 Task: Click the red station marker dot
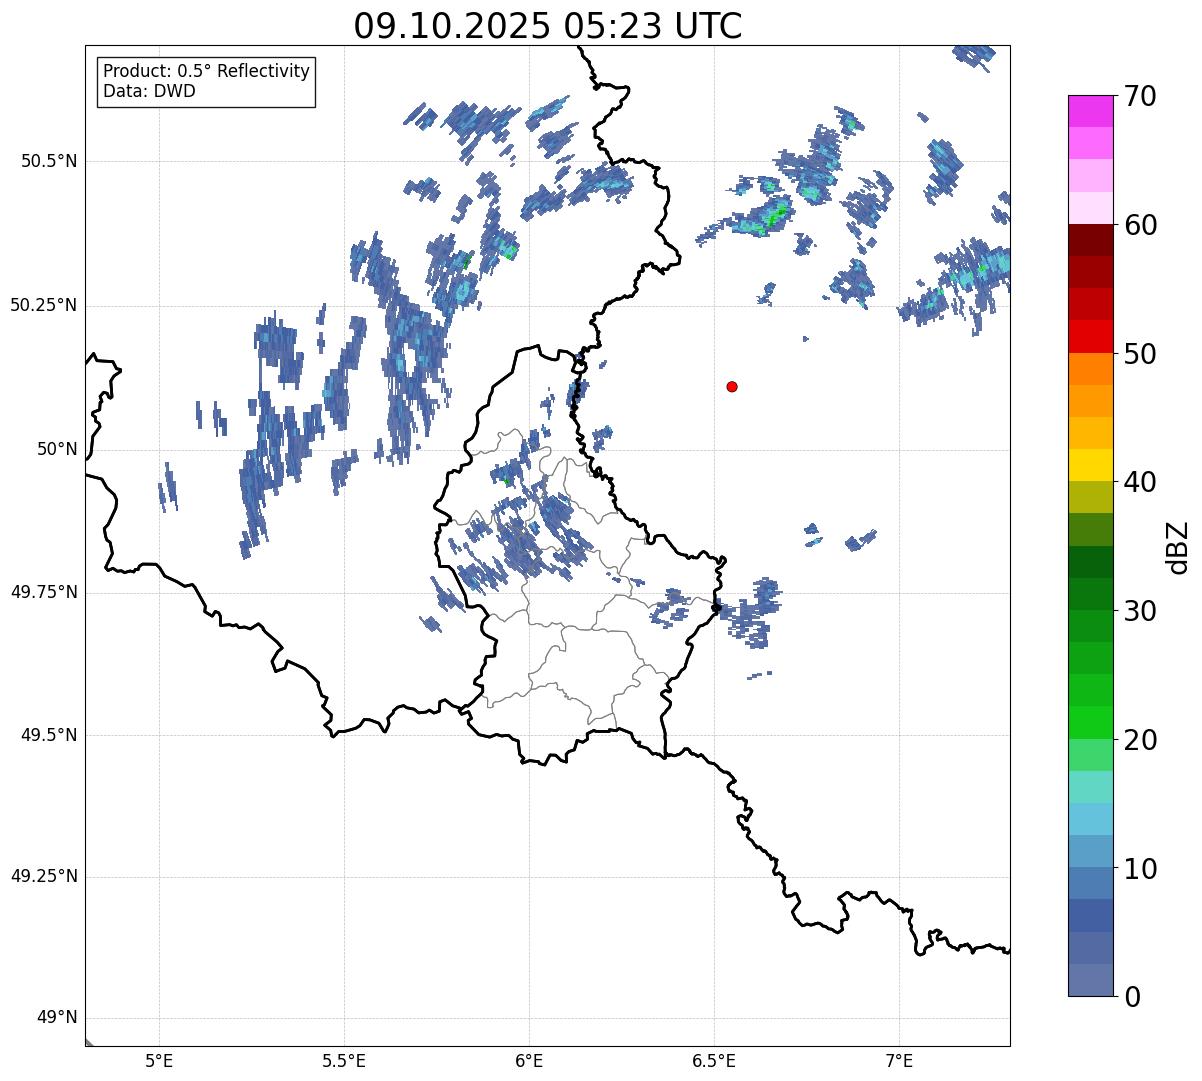732,386
